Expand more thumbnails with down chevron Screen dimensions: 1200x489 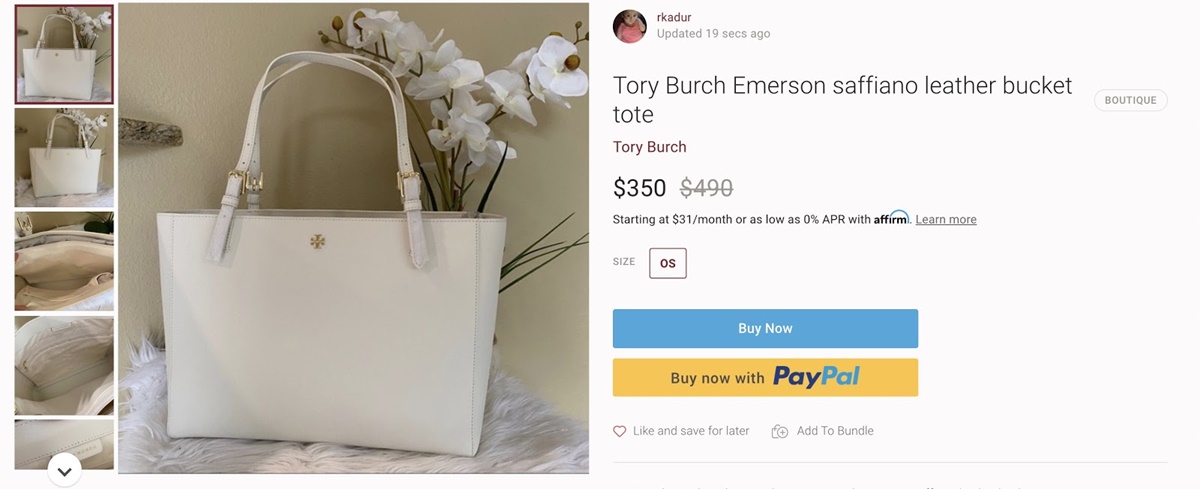(x=65, y=470)
